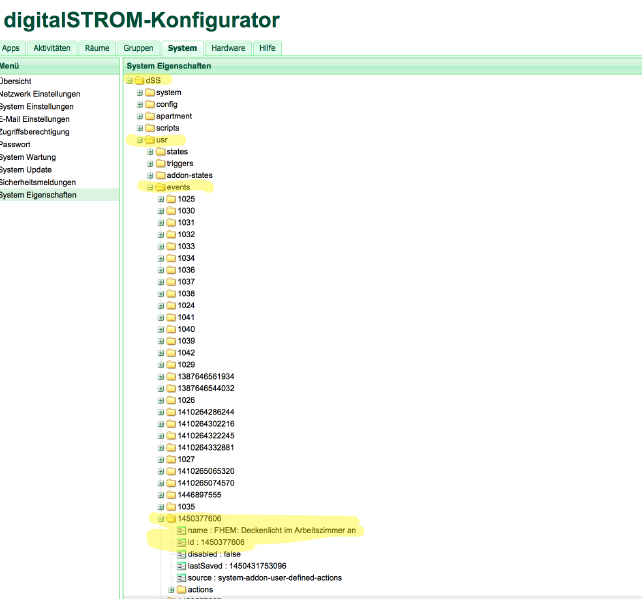This screenshot has height=599, width=642.
Task: Click folder icon of event 1037
Action: (171, 282)
